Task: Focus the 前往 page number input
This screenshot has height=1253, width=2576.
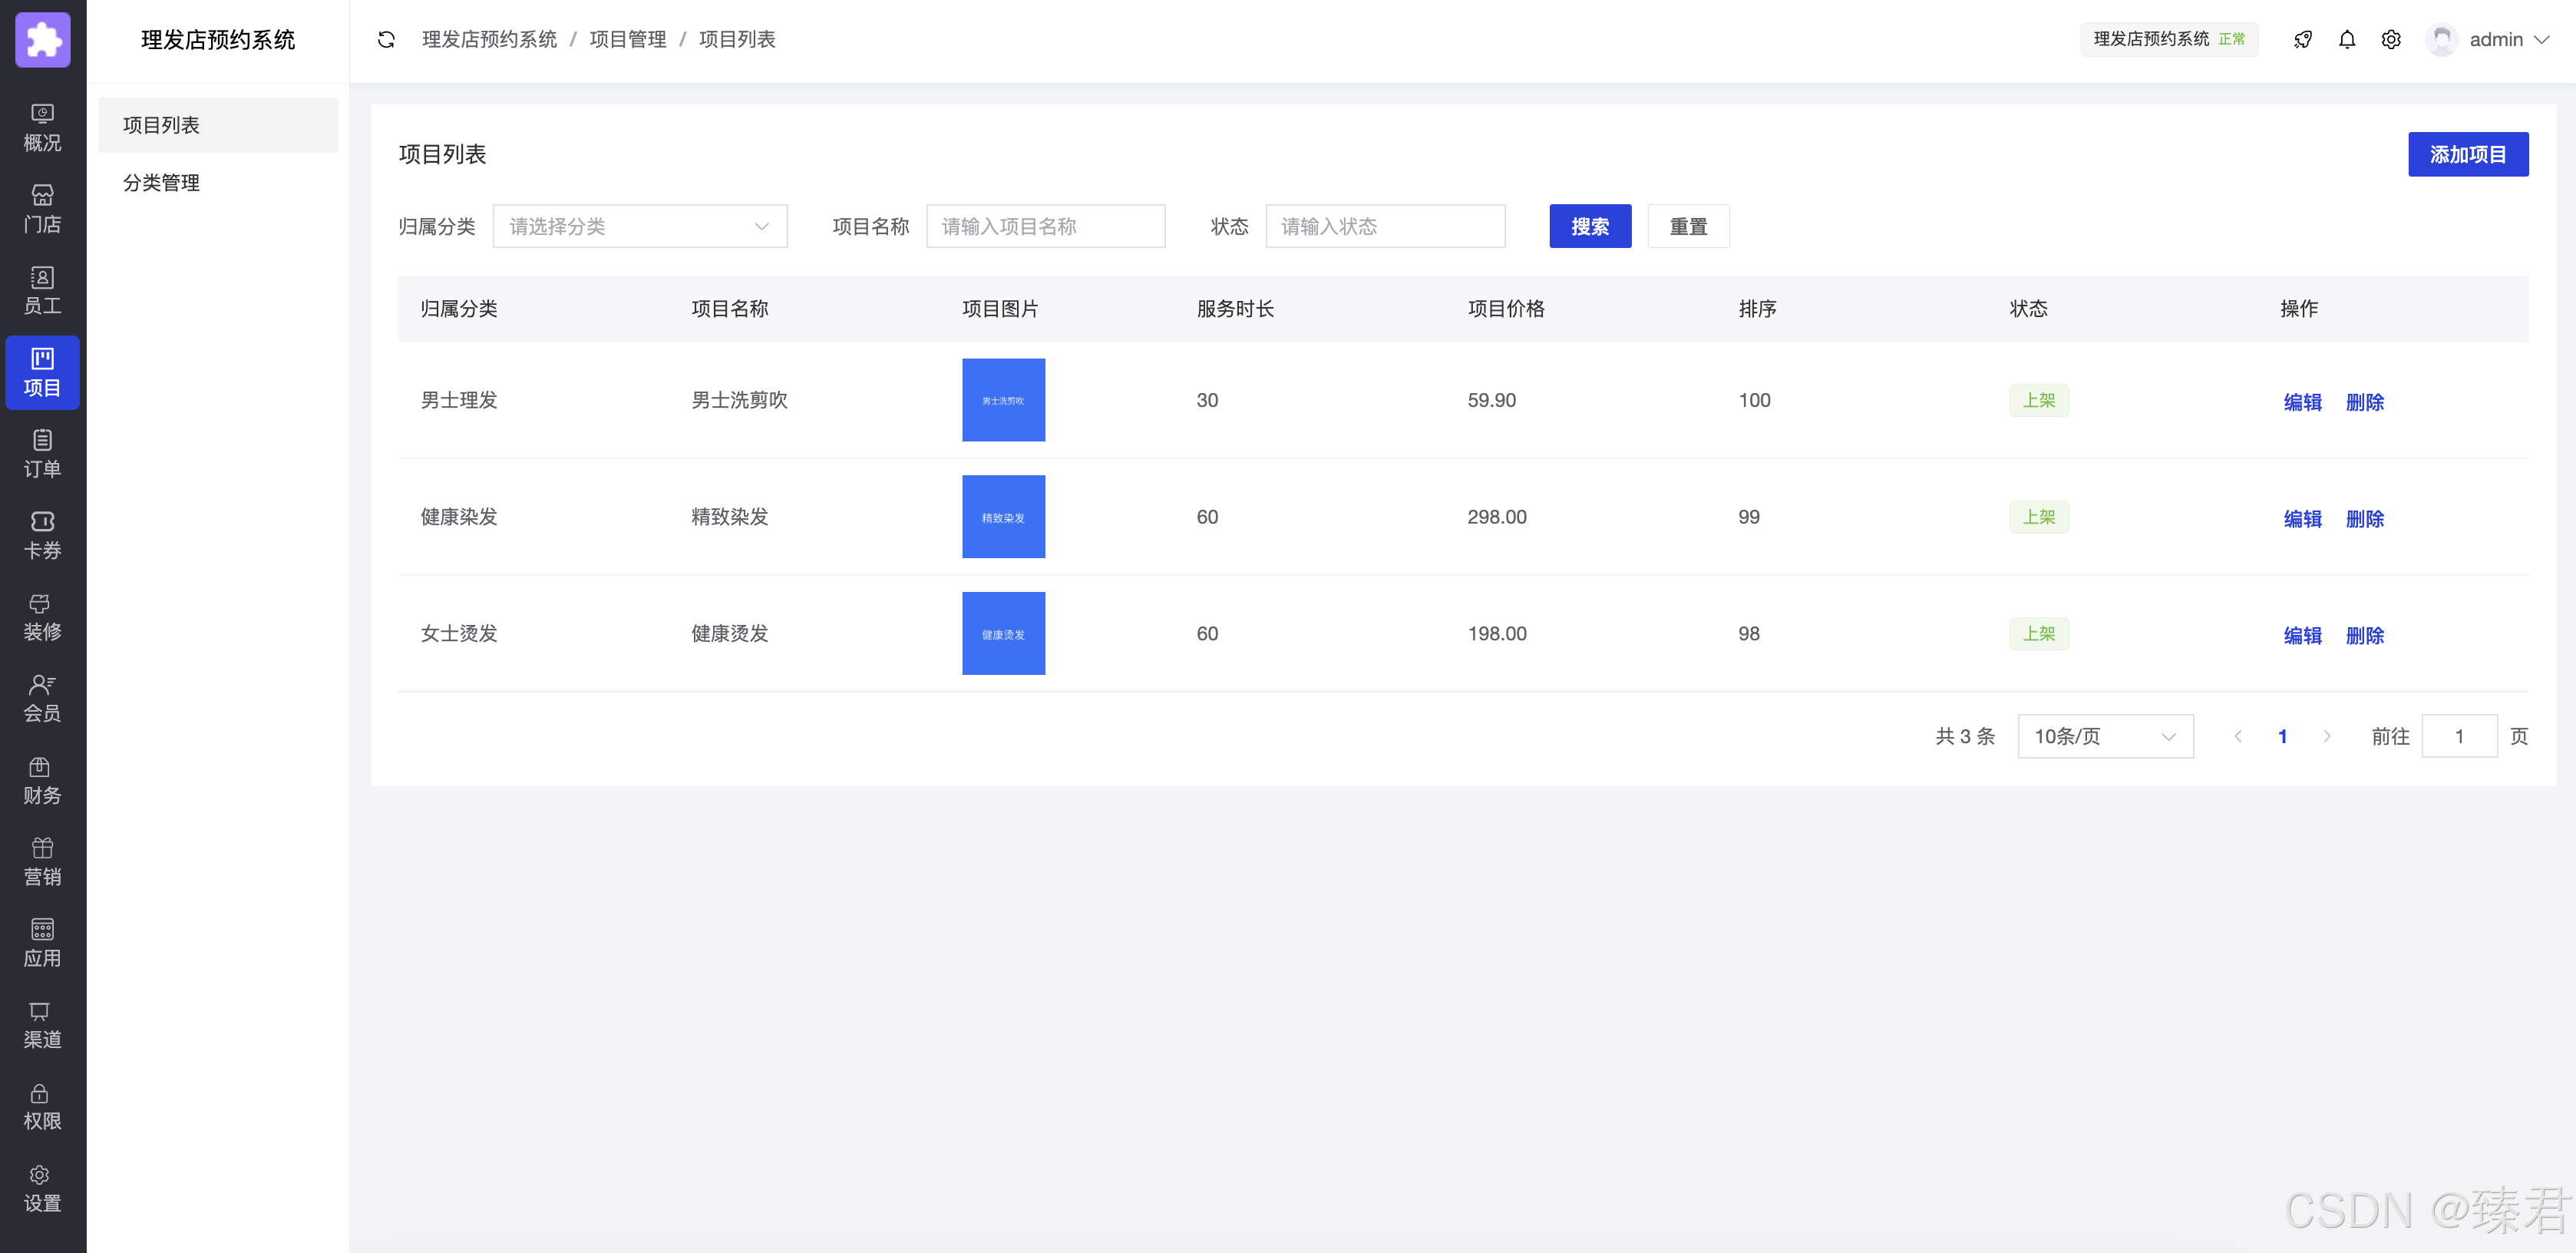Action: coord(2459,736)
